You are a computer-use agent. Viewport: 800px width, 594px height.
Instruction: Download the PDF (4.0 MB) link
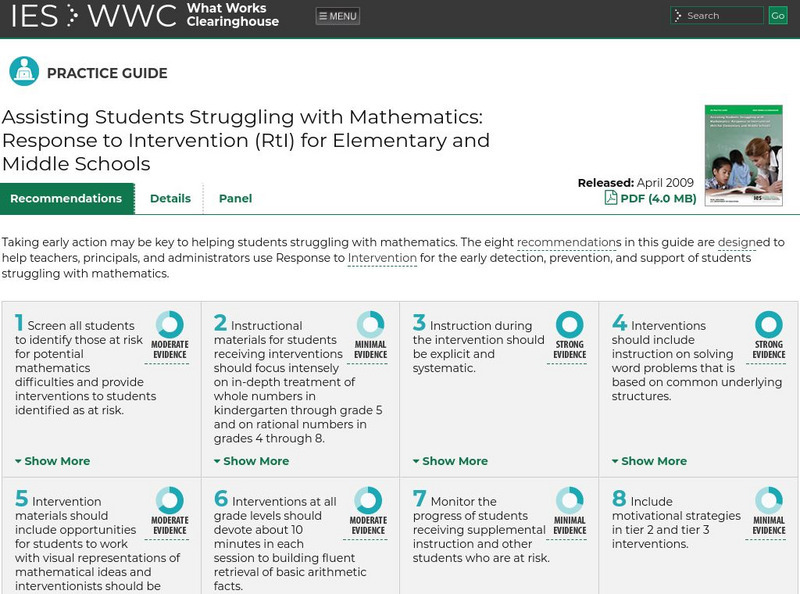(x=657, y=198)
